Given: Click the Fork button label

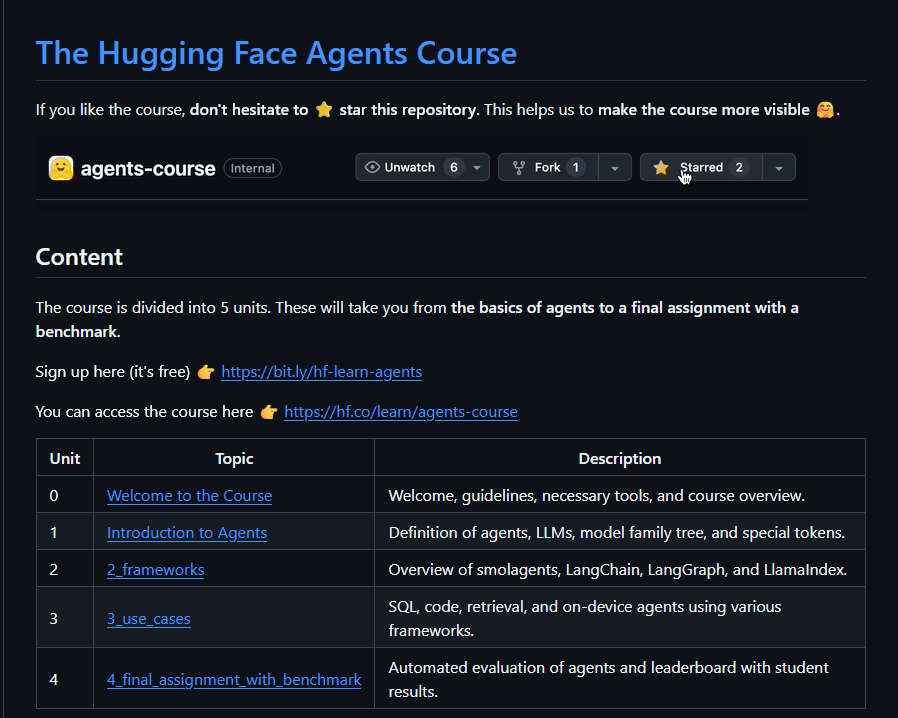Looking at the screenshot, I should tap(548, 167).
